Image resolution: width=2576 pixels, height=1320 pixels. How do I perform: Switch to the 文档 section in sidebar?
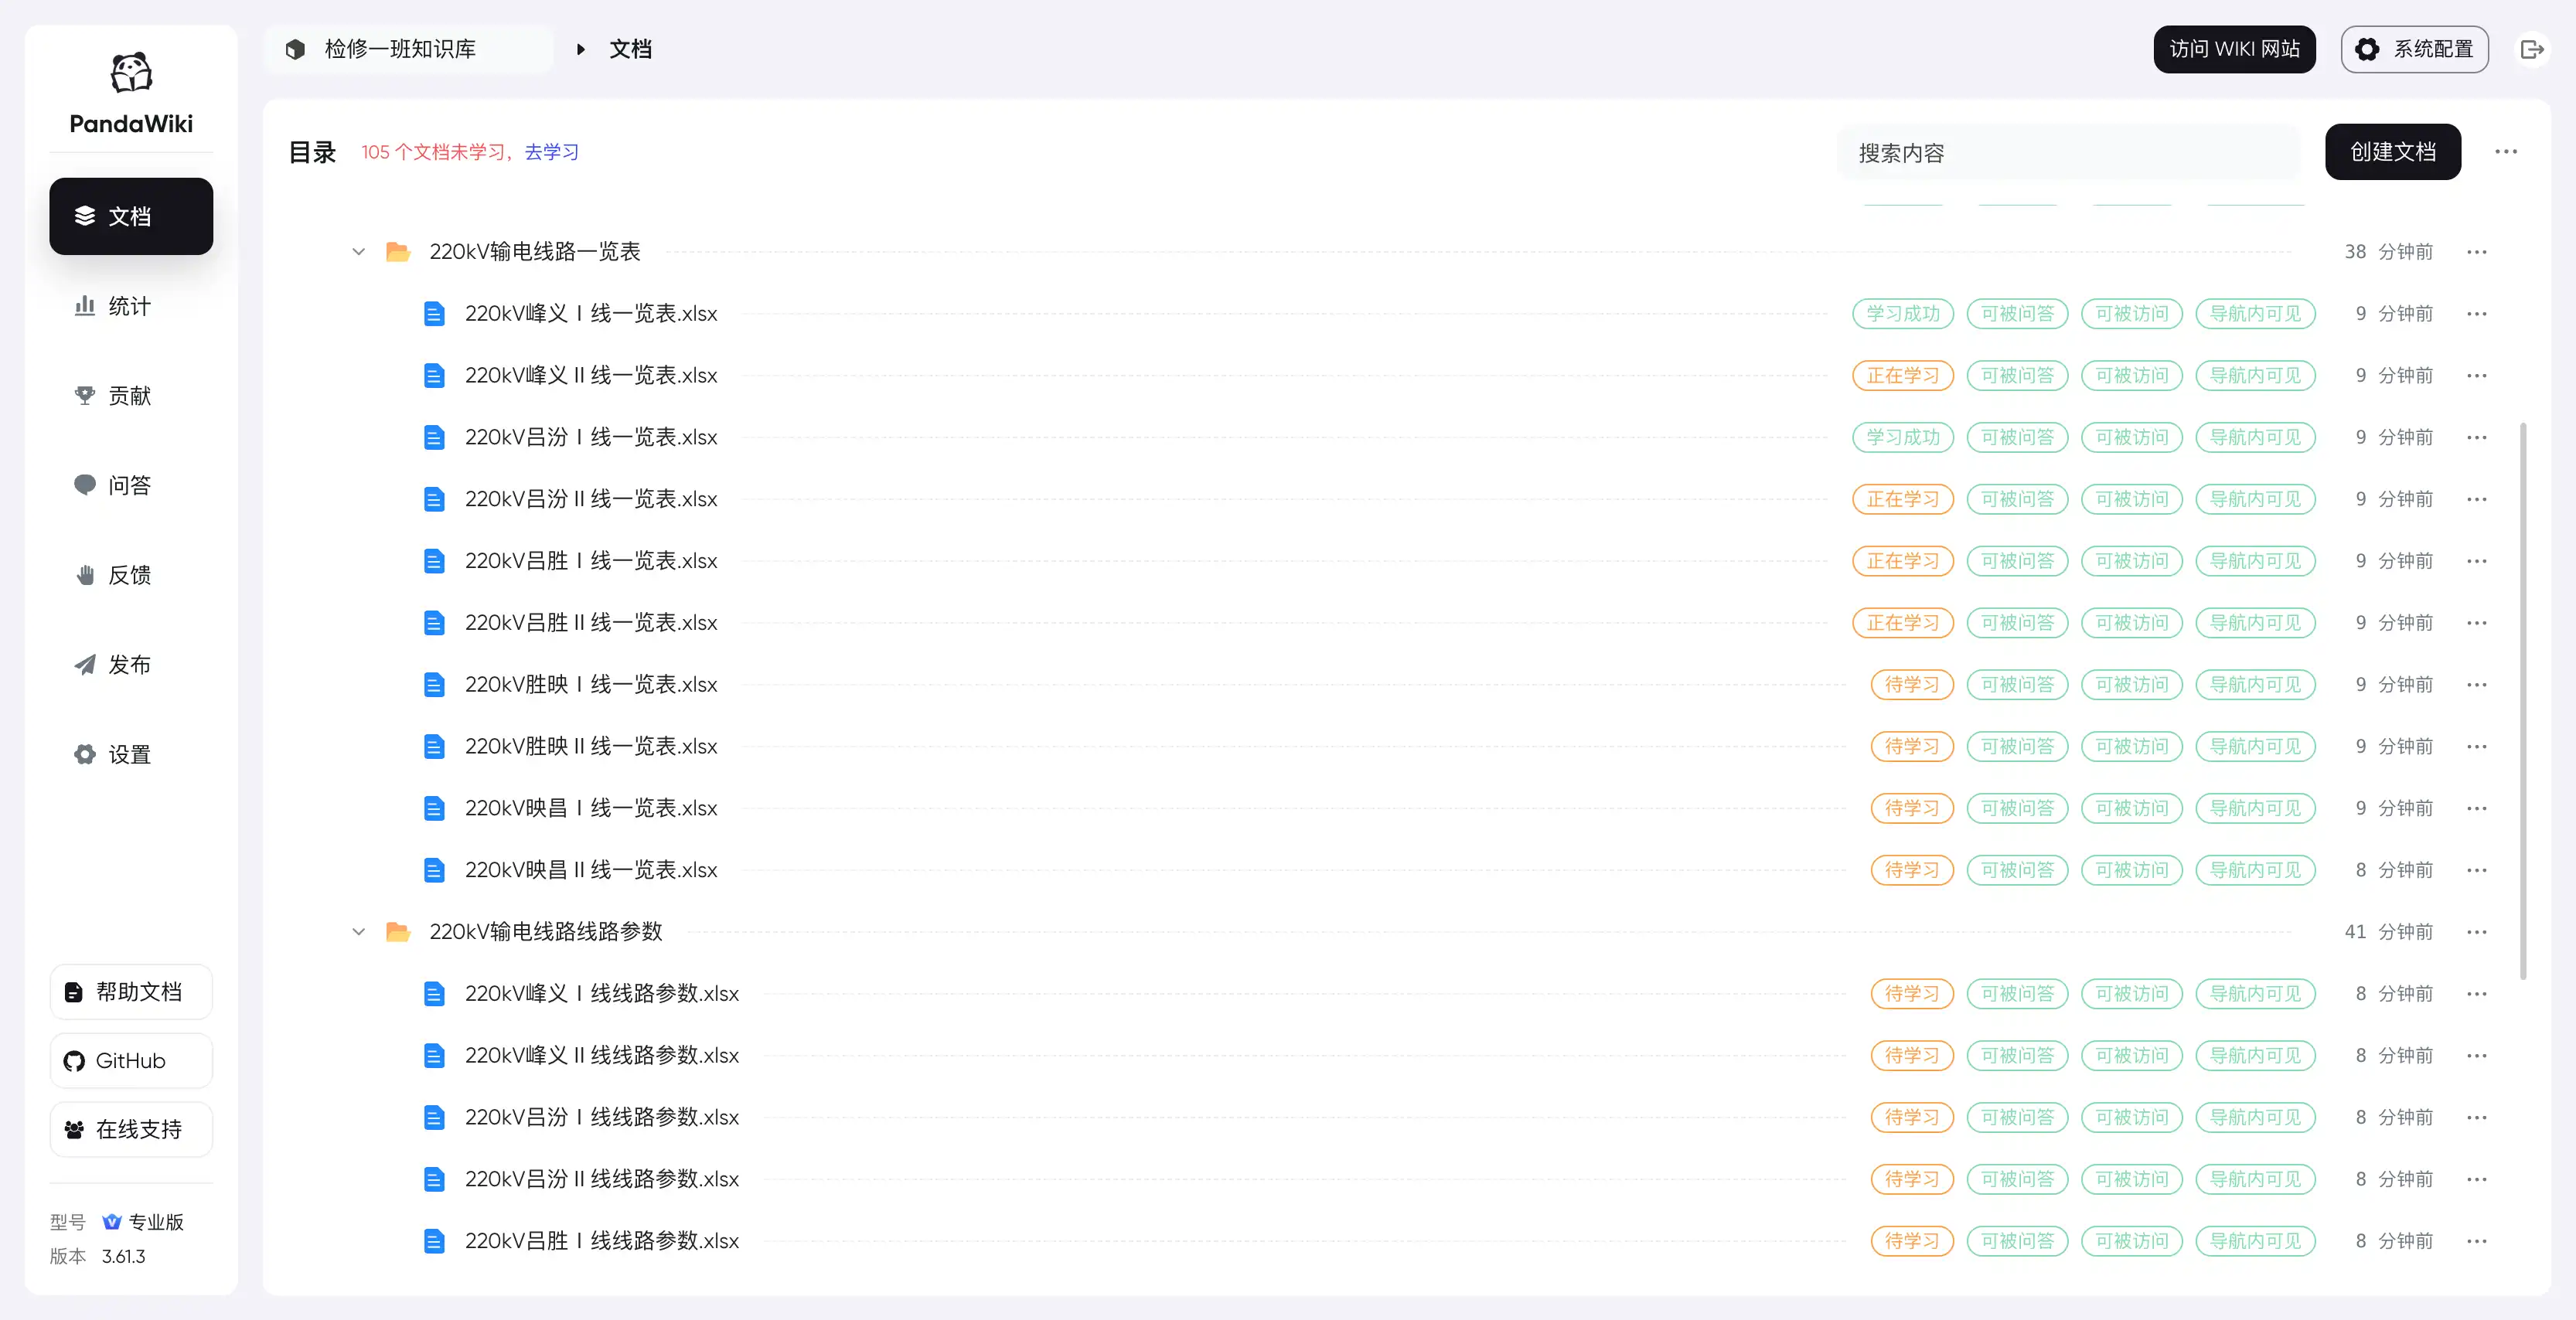pyautogui.click(x=129, y=216)
